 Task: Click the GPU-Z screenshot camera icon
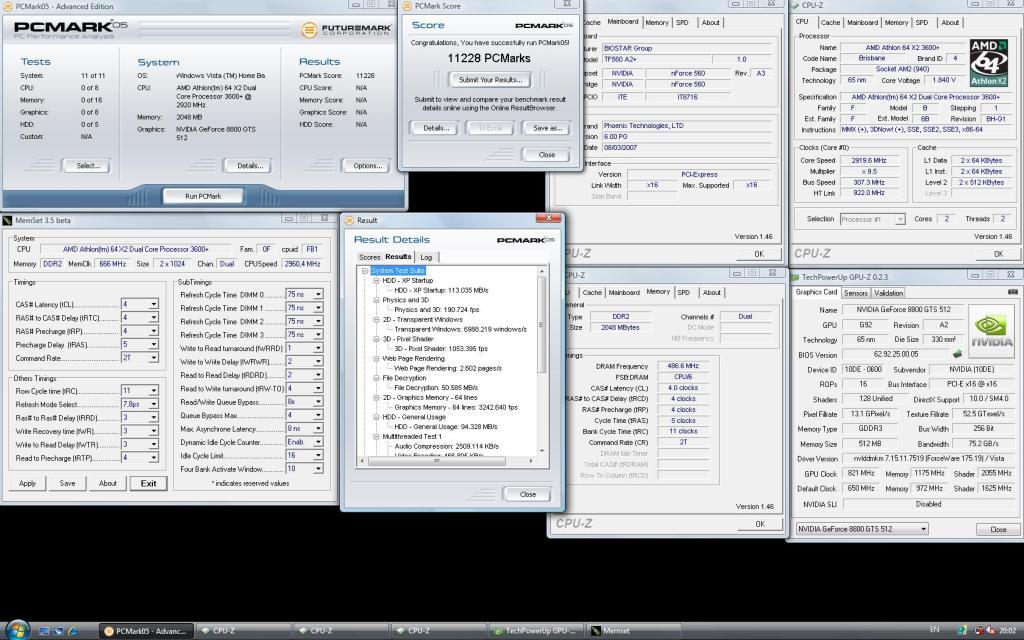coord(1012,292)
